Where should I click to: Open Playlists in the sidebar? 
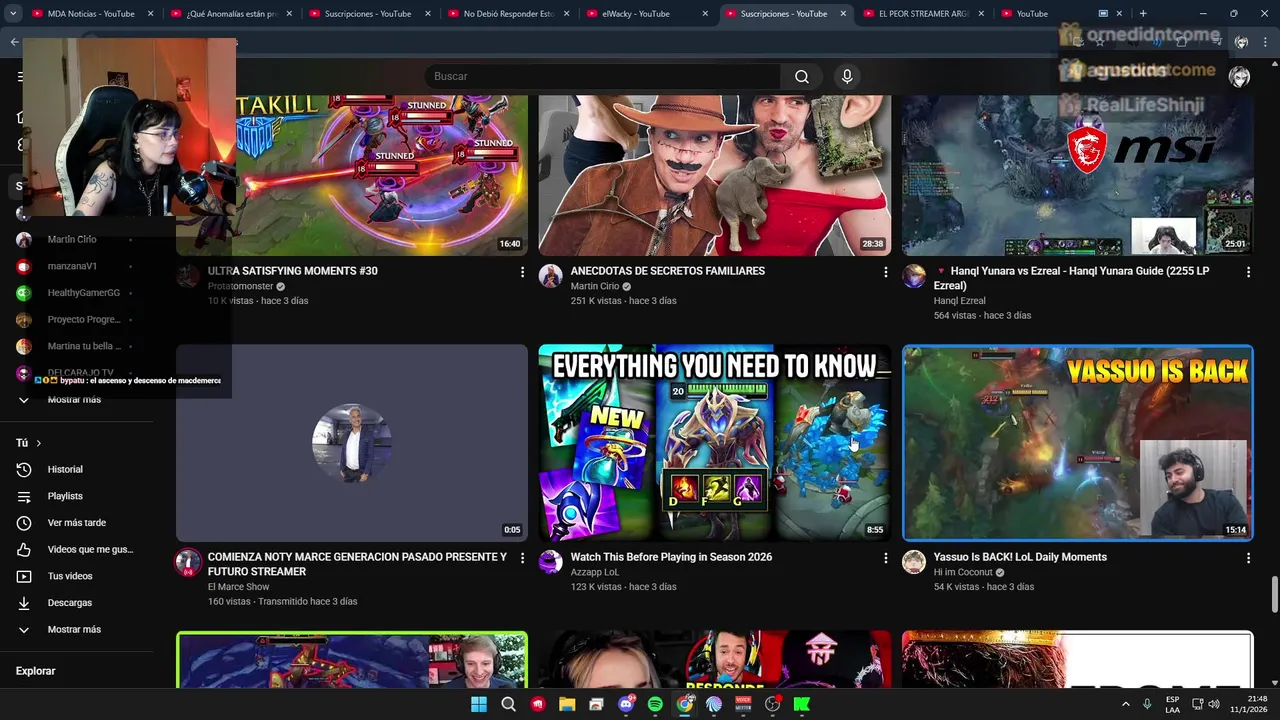point(77,496)
